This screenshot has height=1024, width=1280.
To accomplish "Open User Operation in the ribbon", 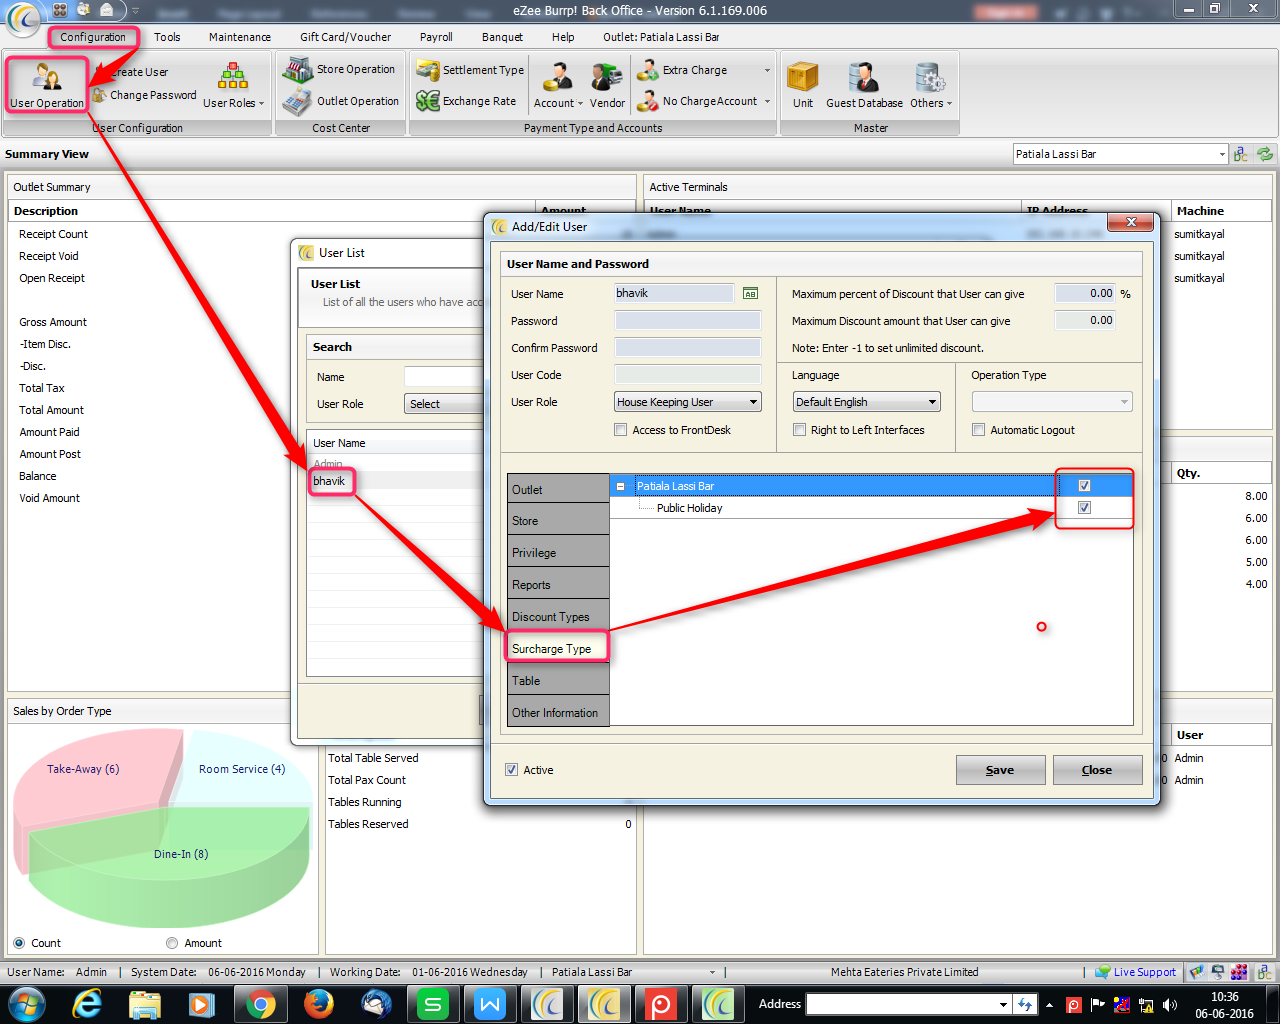I will tap(47, 84).
